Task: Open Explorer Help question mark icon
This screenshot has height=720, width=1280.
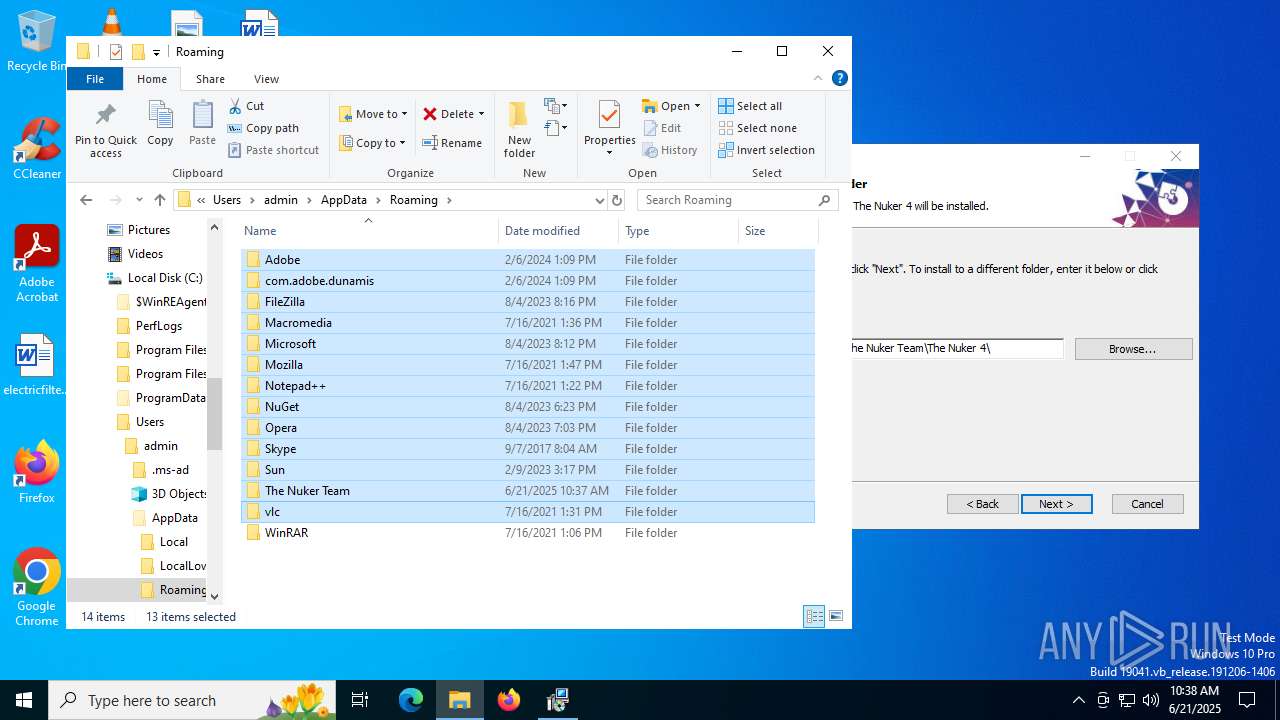Action: click(x=840, y=78)
